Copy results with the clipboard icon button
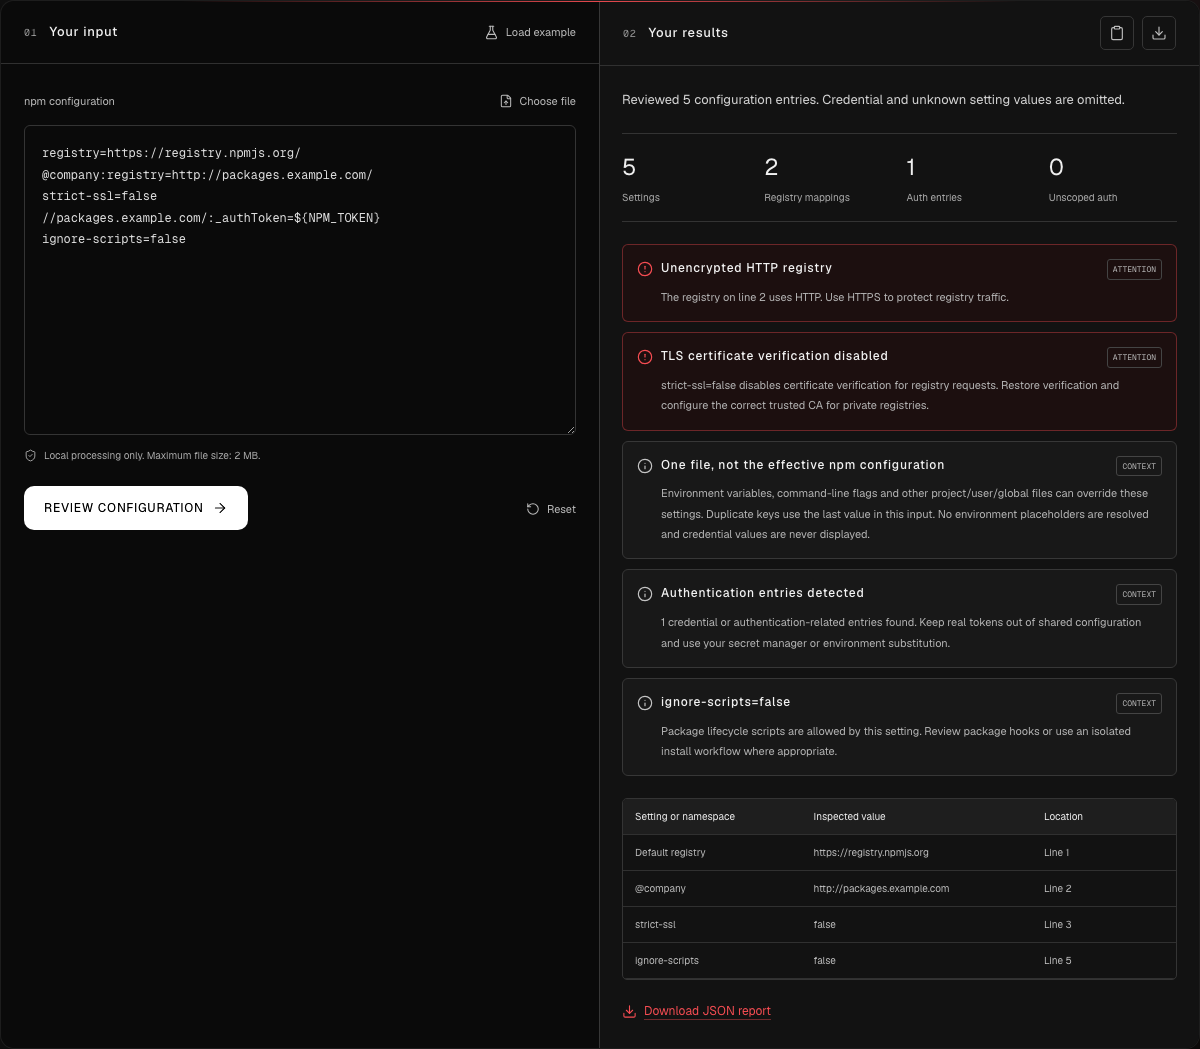 pyautogui.click(x=1117, y=33)
